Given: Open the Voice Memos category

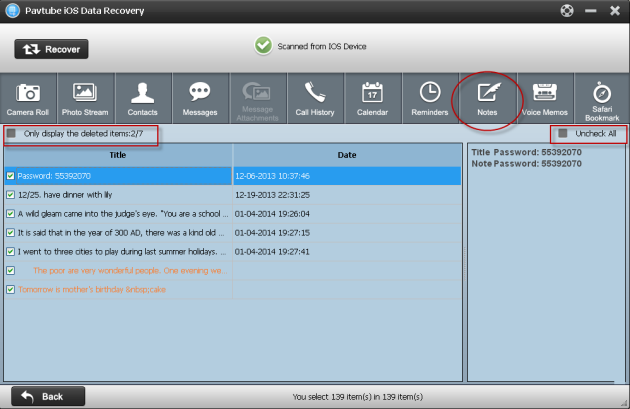Looking at the screenshot, I should [x=545, y=98].
